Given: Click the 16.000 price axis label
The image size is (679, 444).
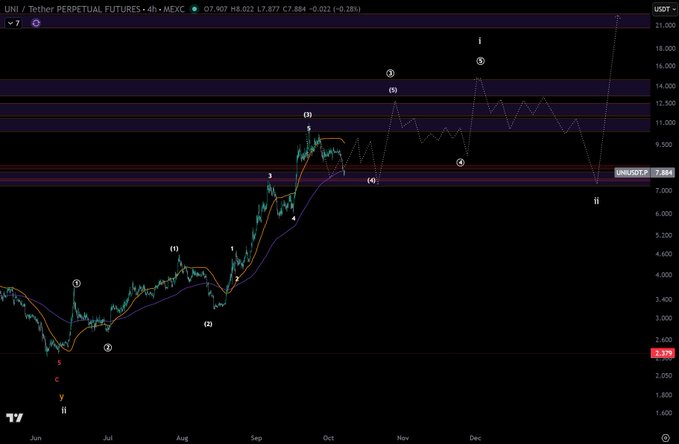Looking at the screenshot, I should tap(665, 66).
